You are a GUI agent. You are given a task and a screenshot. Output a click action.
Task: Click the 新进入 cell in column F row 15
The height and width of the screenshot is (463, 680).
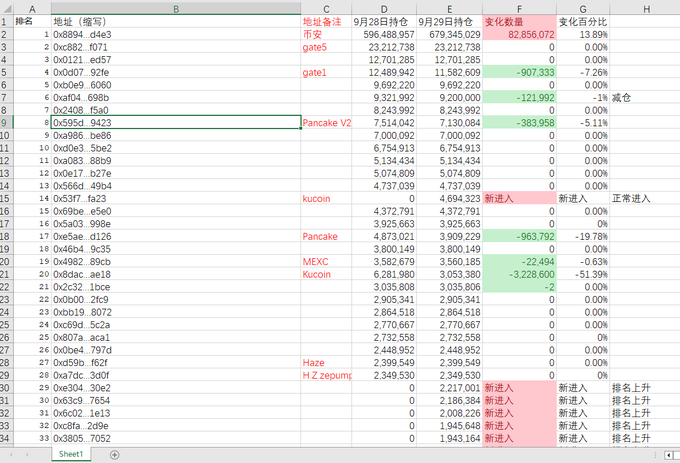click(520, 199)
